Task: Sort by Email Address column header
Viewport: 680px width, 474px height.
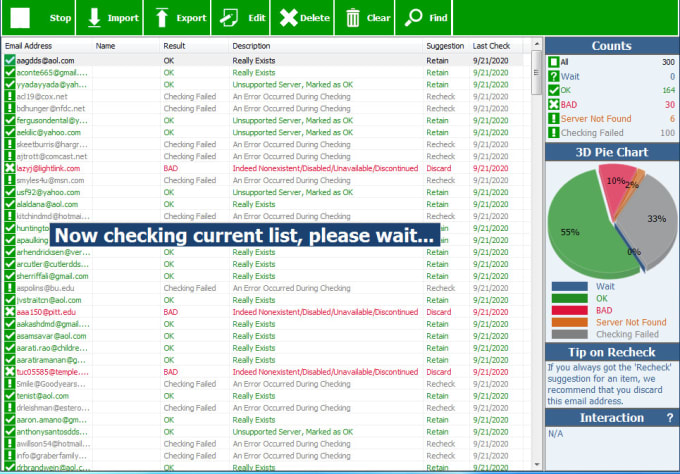Action: (x=28, y=46)
